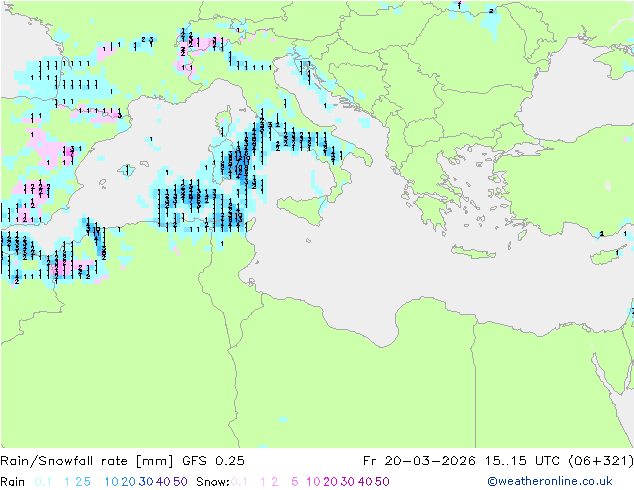634x490 pixels.
Task: Click Corsica island on the map
Action: coord(226,120)
